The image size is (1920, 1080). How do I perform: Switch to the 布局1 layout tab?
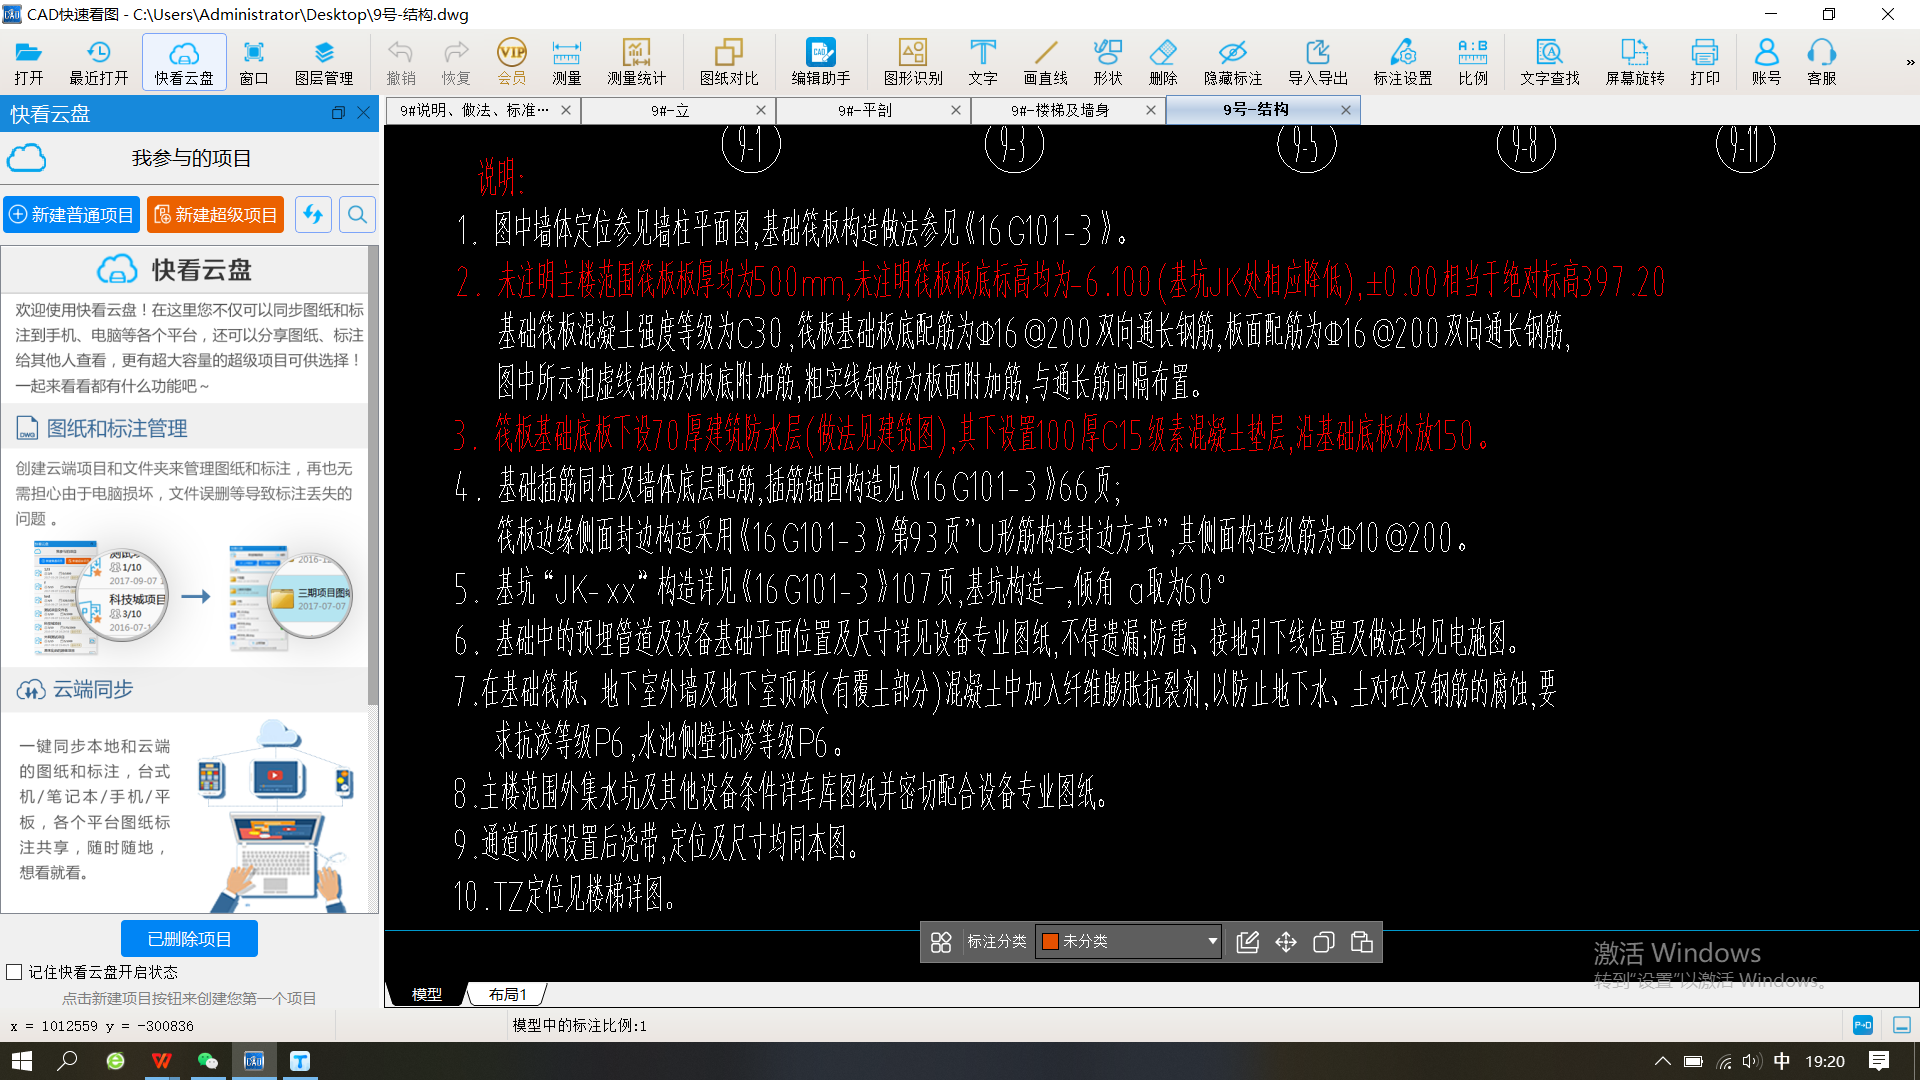point(507,994)
